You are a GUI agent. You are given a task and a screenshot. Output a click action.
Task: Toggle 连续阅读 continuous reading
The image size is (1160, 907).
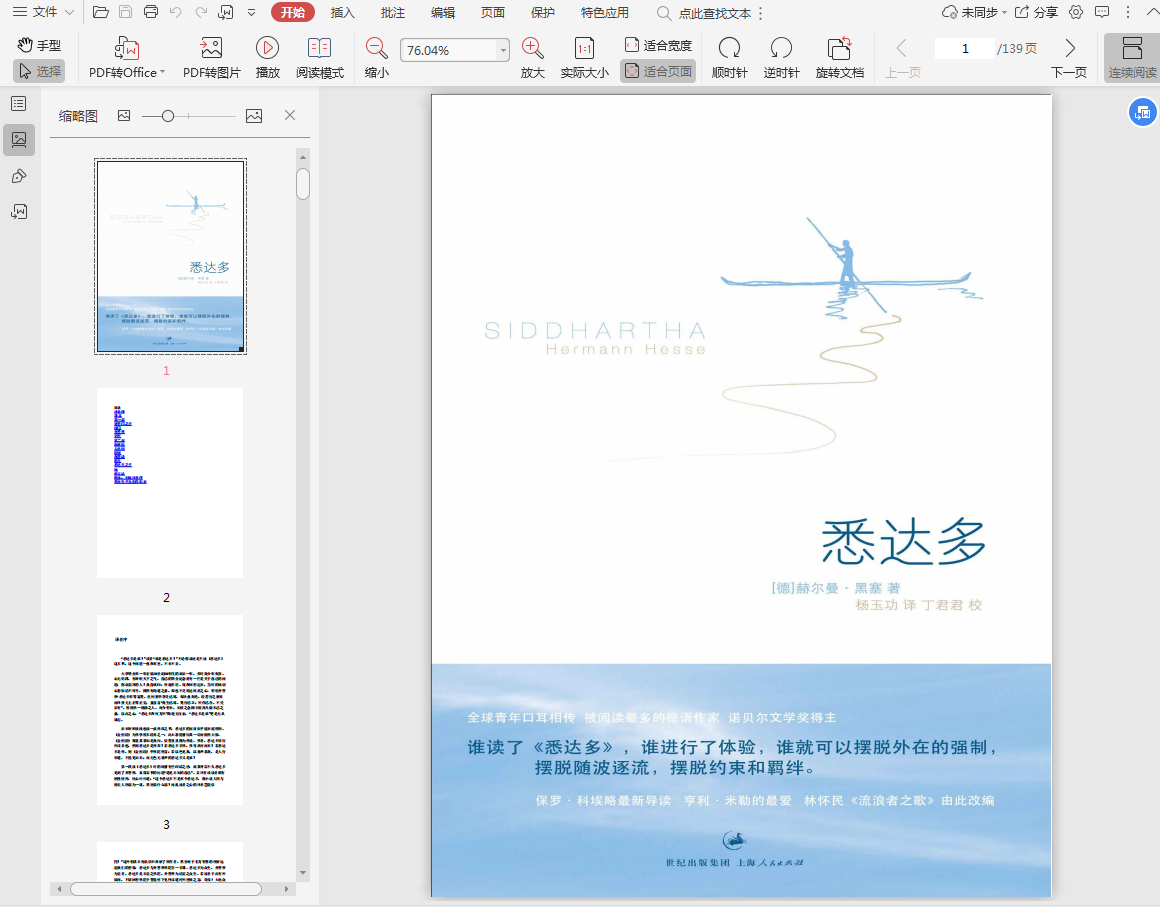[x=1132, y=58]
